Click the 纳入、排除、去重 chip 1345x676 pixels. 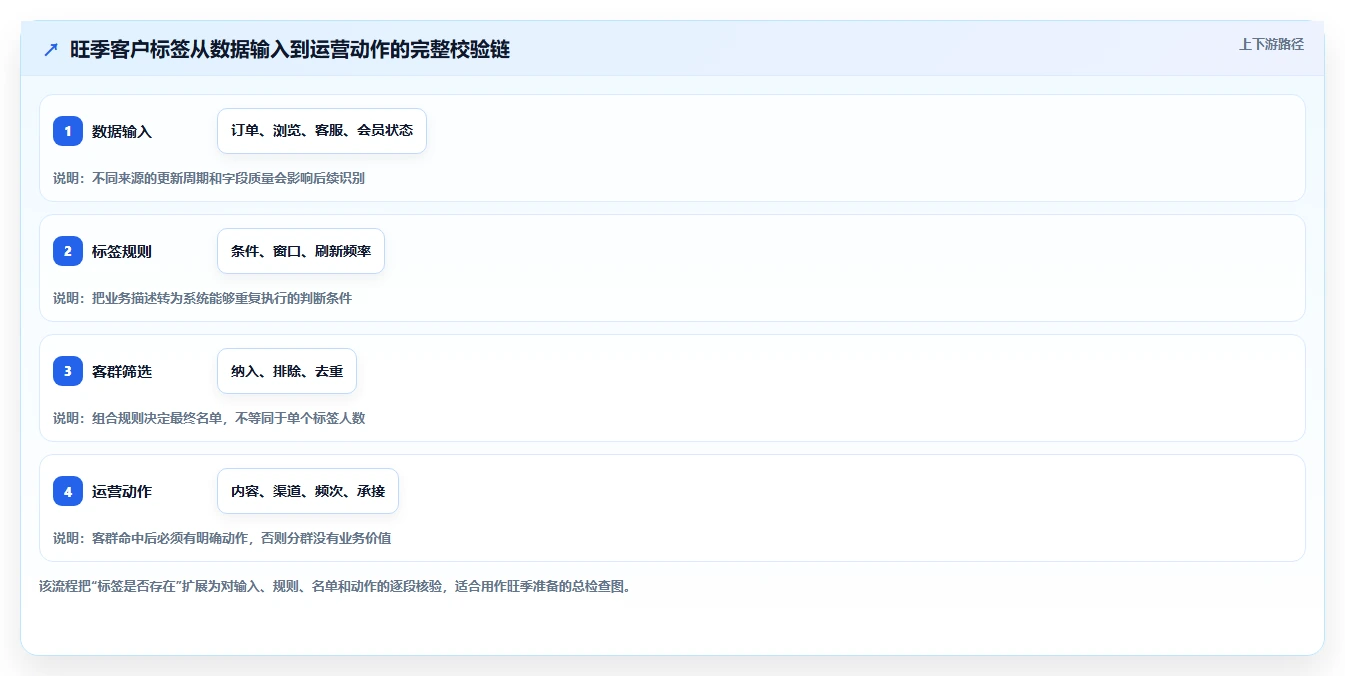pyautogui.click(x=287, y=371)
